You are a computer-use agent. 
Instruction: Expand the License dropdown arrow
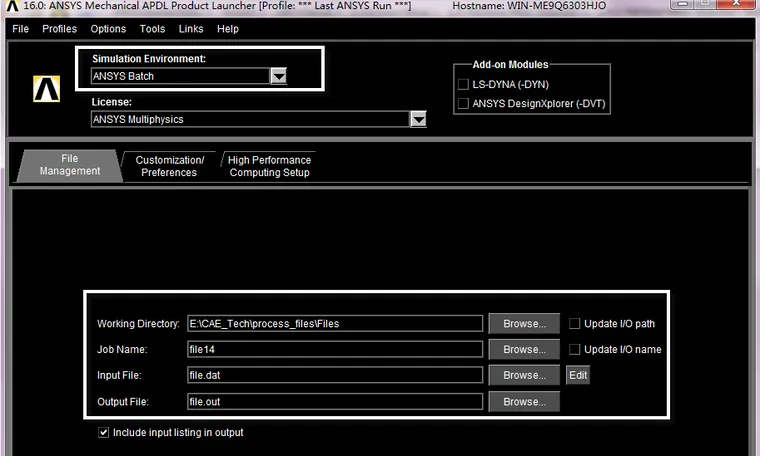click(x=418, y=119)
